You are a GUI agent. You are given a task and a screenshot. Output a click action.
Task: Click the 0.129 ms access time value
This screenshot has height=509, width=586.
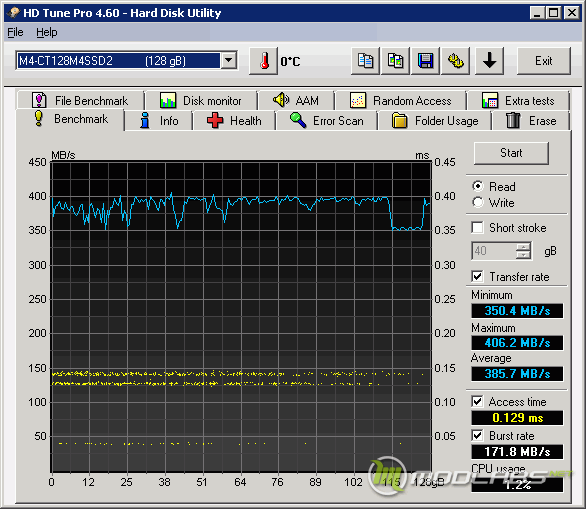point(517,418)
